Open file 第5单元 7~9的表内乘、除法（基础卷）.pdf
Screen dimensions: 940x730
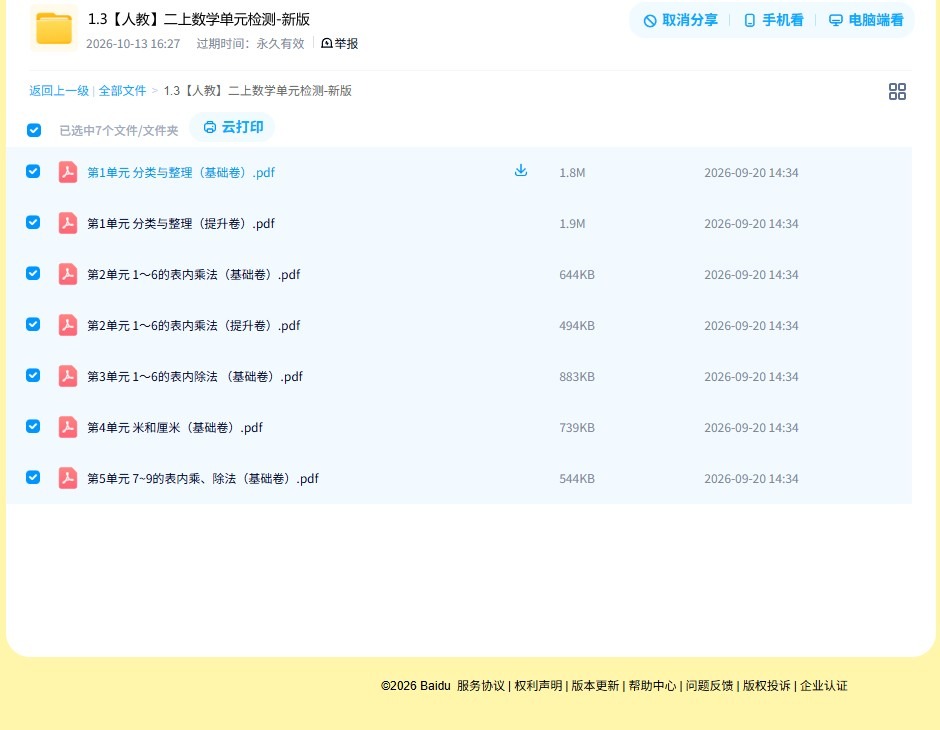click(203, 478)
